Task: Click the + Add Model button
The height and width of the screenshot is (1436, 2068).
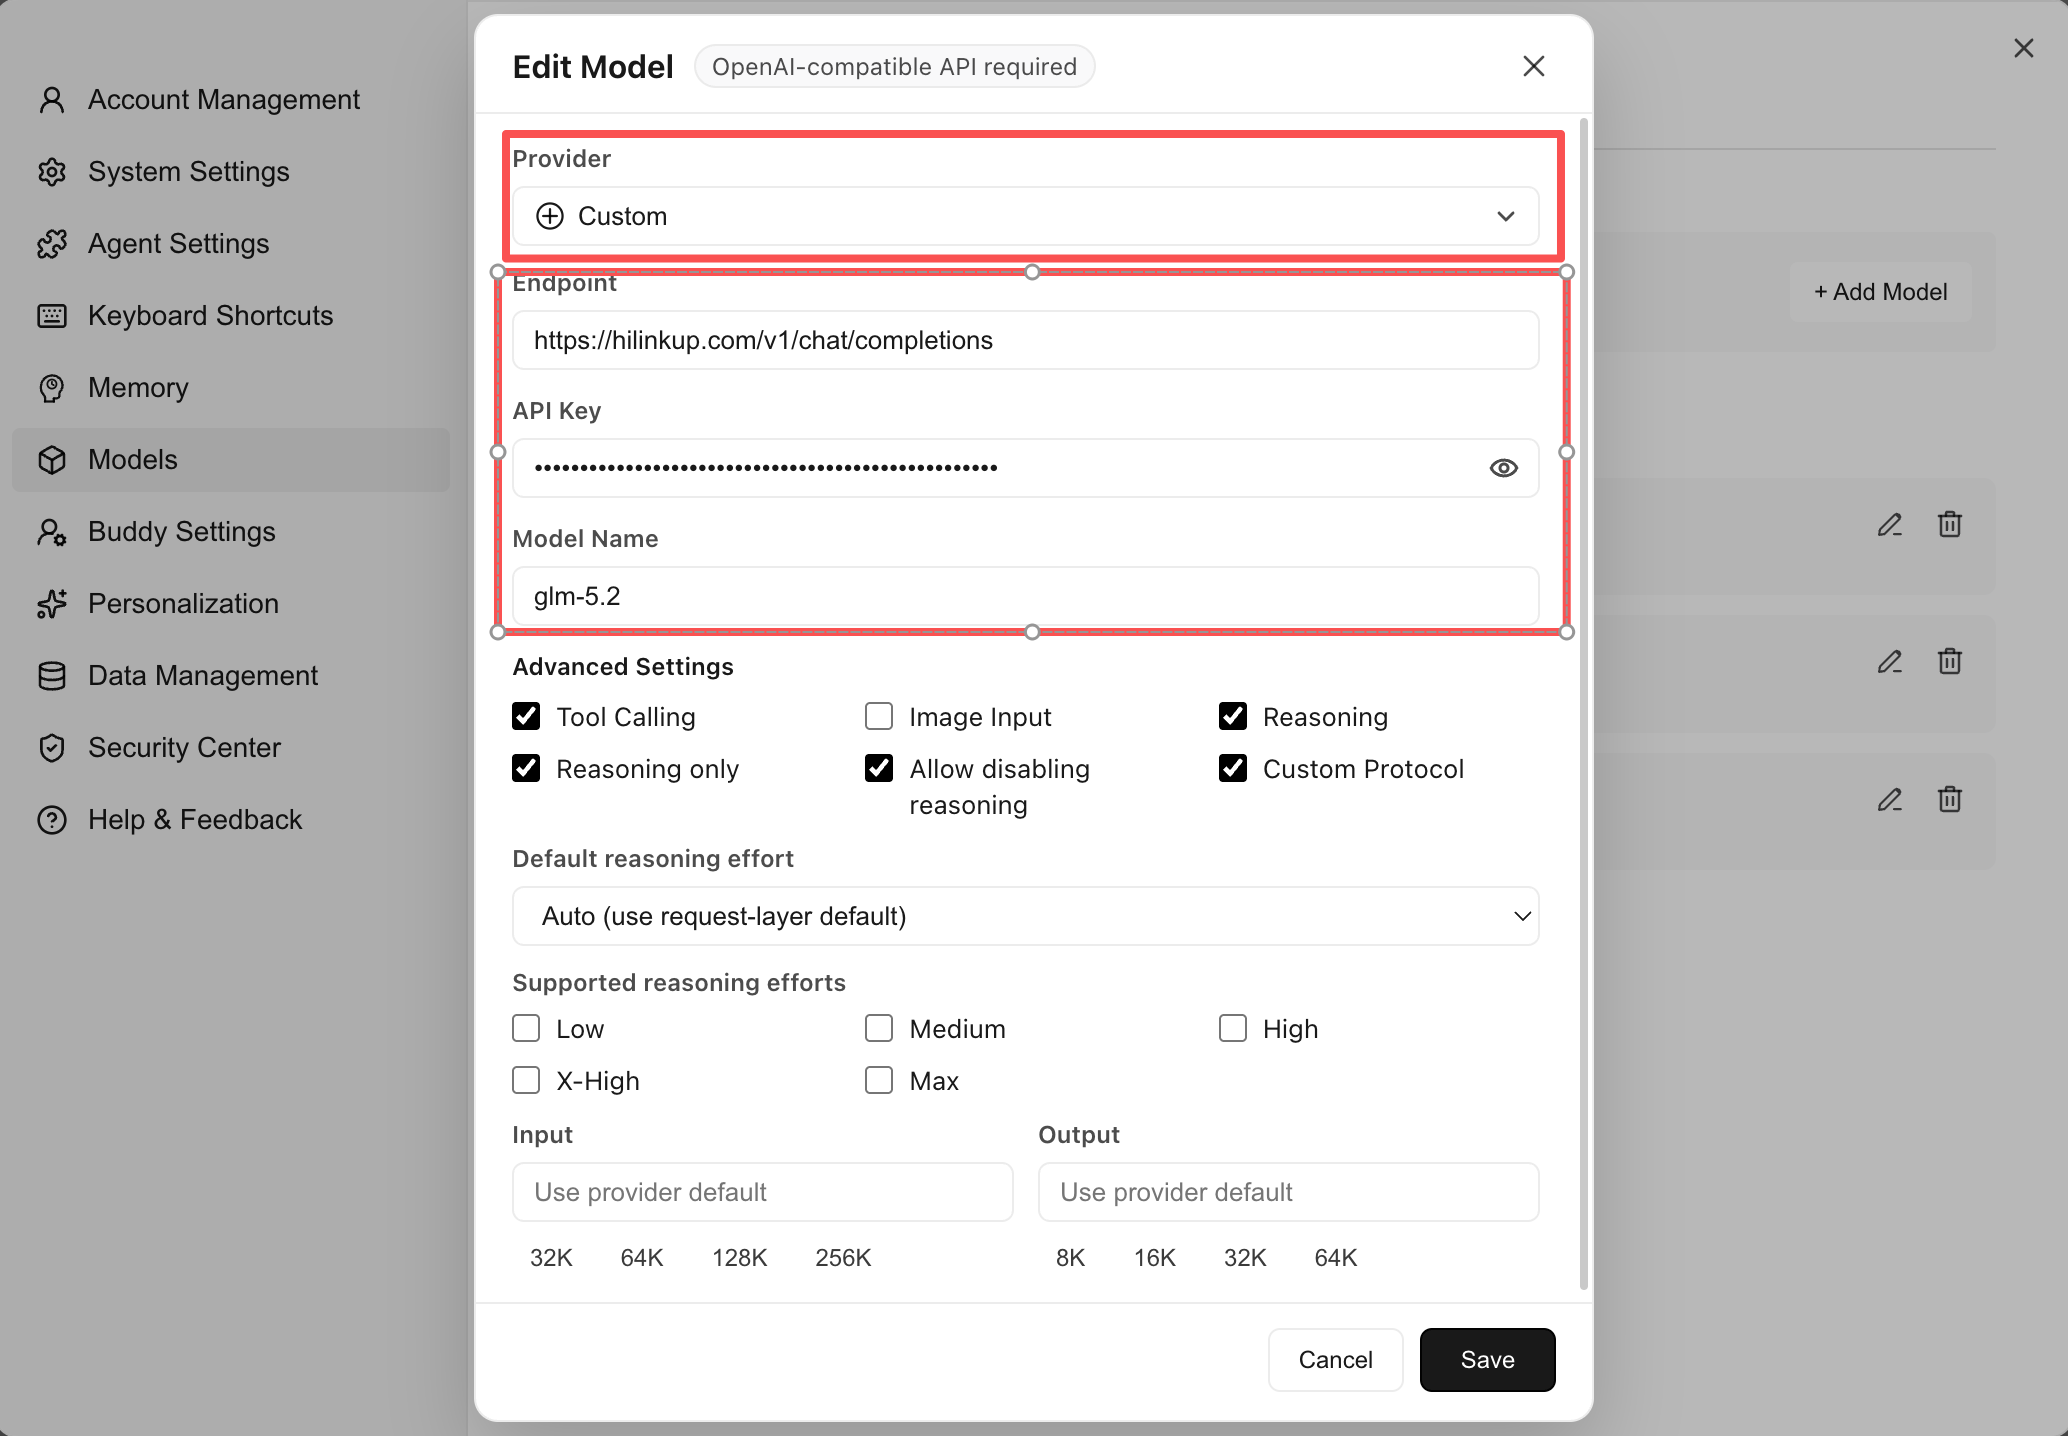Action: [1880, 292]
